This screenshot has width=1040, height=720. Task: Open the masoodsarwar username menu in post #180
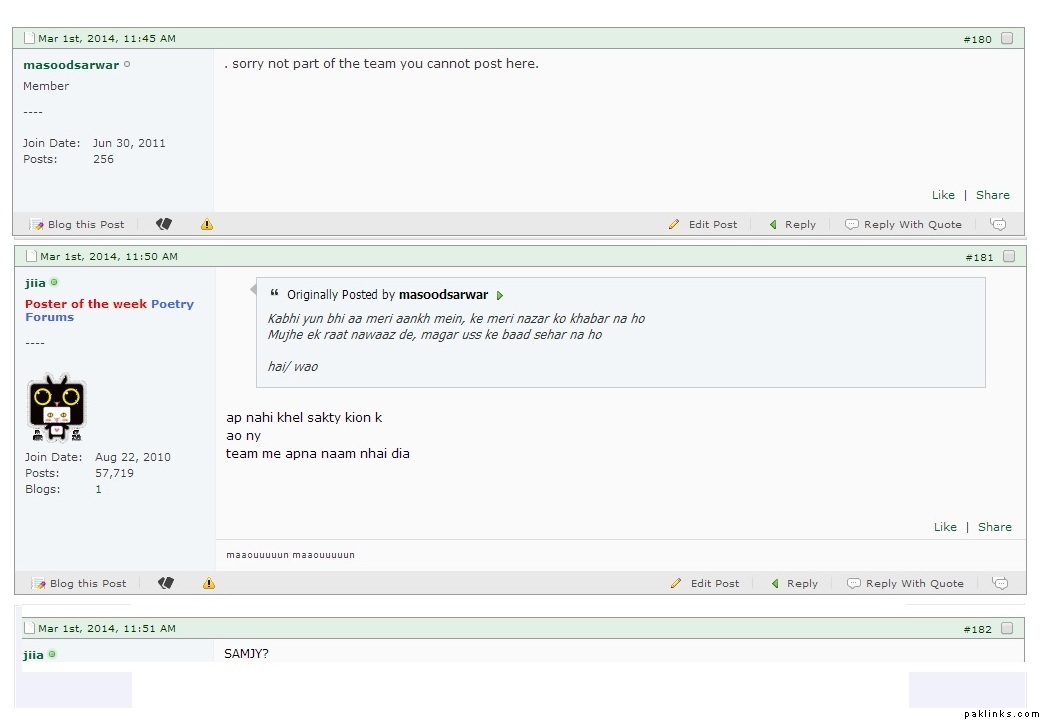pyautogui.click(x=71, y=65)
